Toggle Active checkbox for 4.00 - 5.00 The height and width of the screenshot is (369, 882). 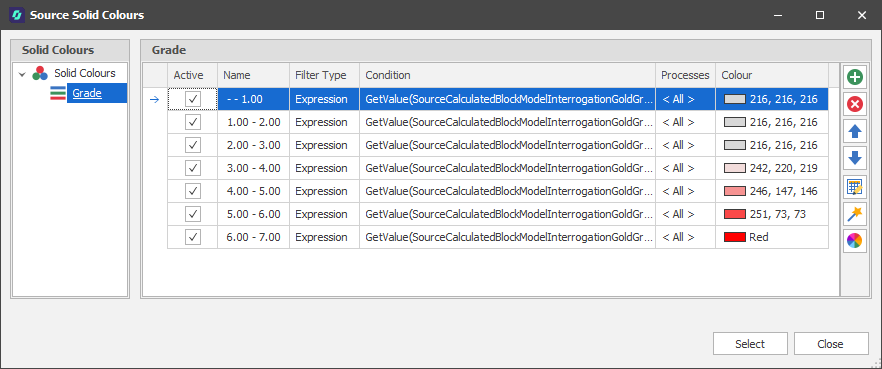point(192,191)
